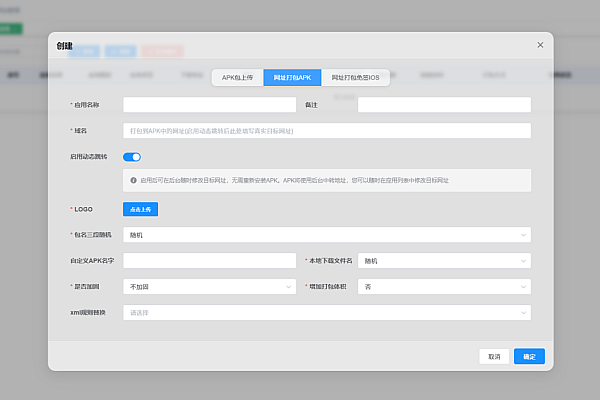Image resolution: width=600 pixels, height=400 pixels.
Task: Open the 包名三段随机 dropdown
Action: click(327, 235)
